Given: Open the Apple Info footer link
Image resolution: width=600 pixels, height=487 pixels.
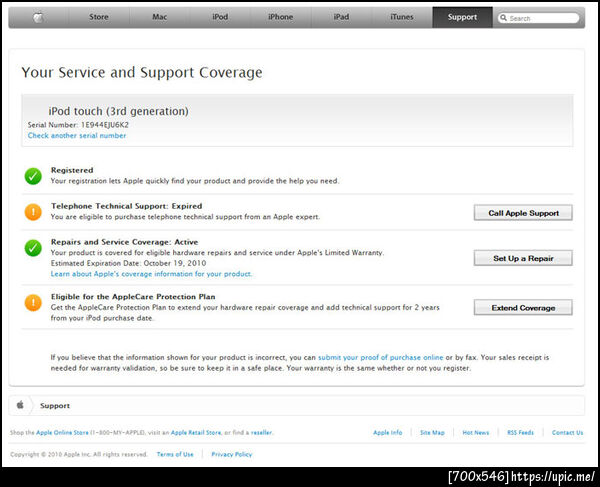Looking at the screenshot, I should [x=388, y=433].
